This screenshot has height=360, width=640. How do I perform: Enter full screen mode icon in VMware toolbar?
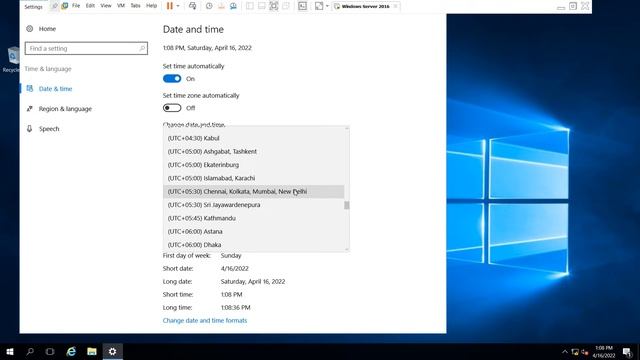273,6
